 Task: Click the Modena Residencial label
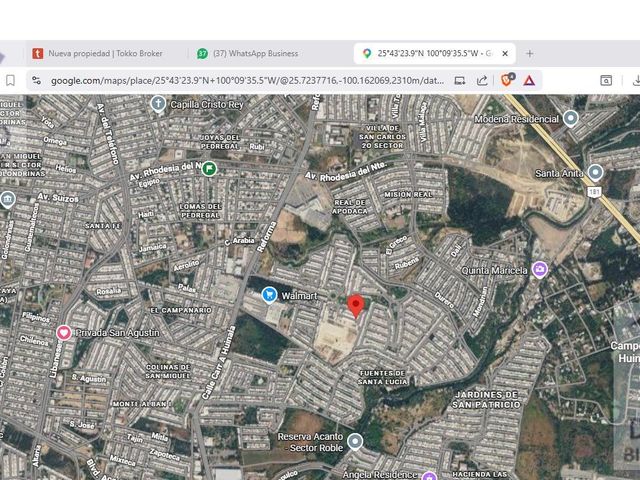(516, 119)
